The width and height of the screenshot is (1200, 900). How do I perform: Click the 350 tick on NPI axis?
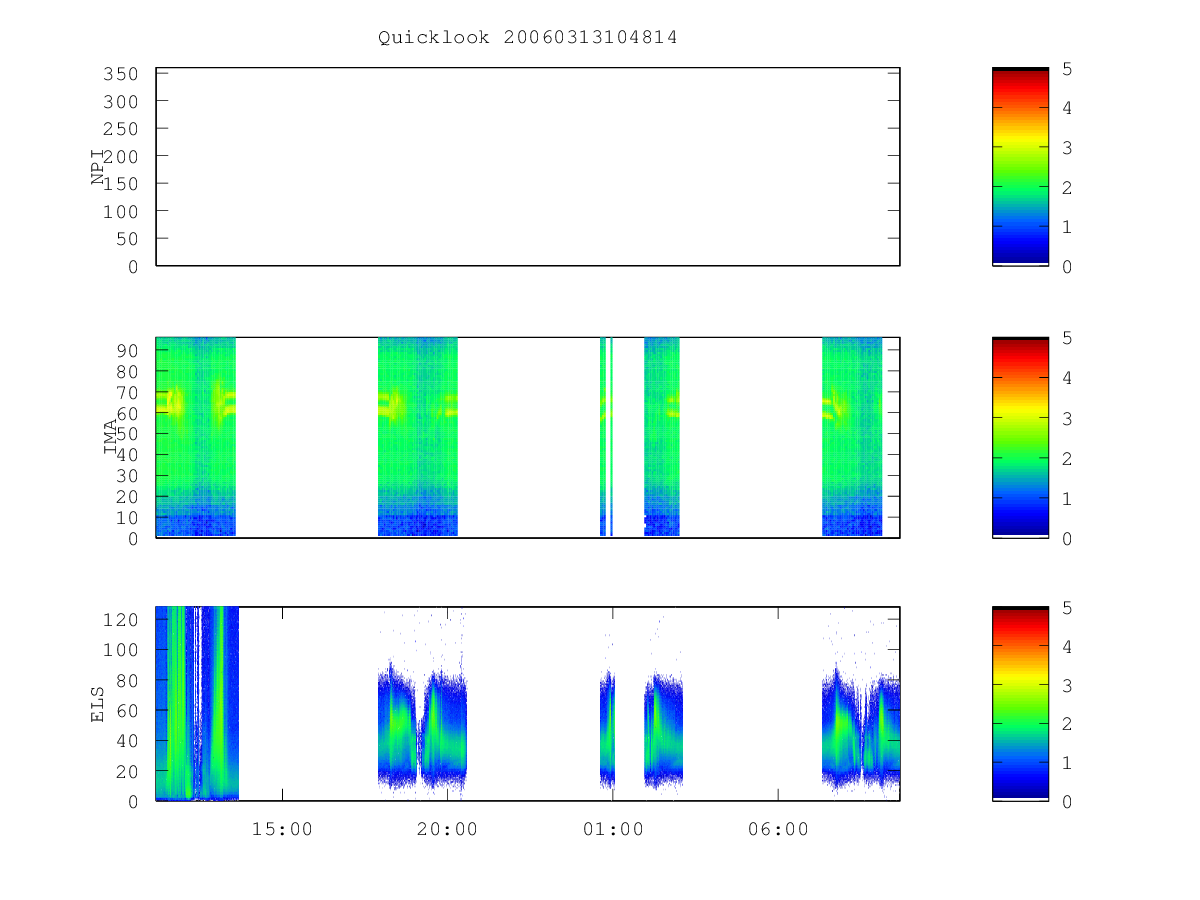(119, 74)
